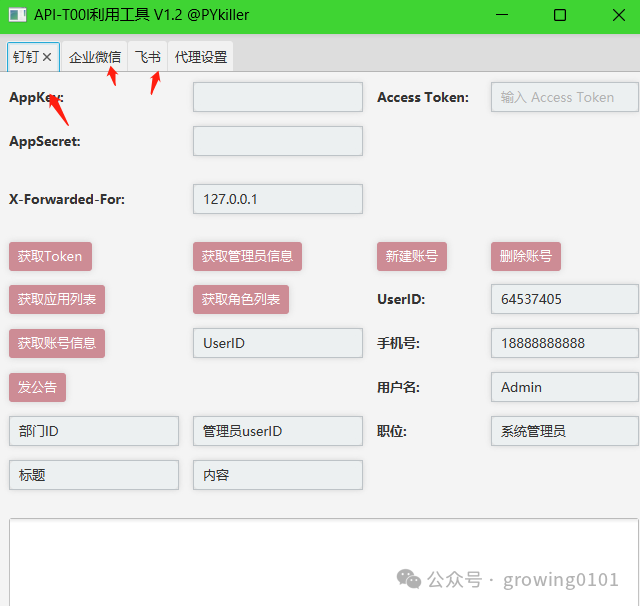
Task: Click the 新建账号 button
Action: (412, 256)
